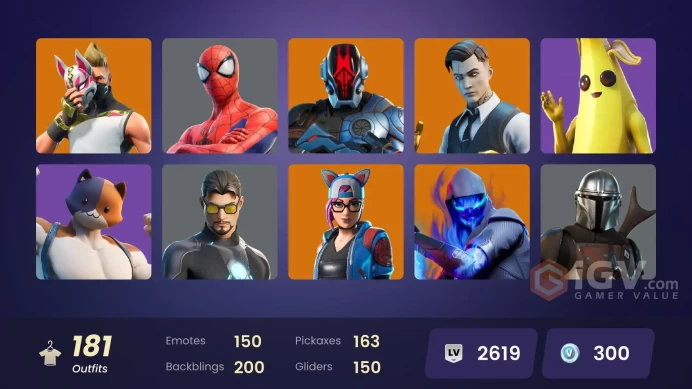Open the blue flame hooded outfit thumbnail

(472, 222)
